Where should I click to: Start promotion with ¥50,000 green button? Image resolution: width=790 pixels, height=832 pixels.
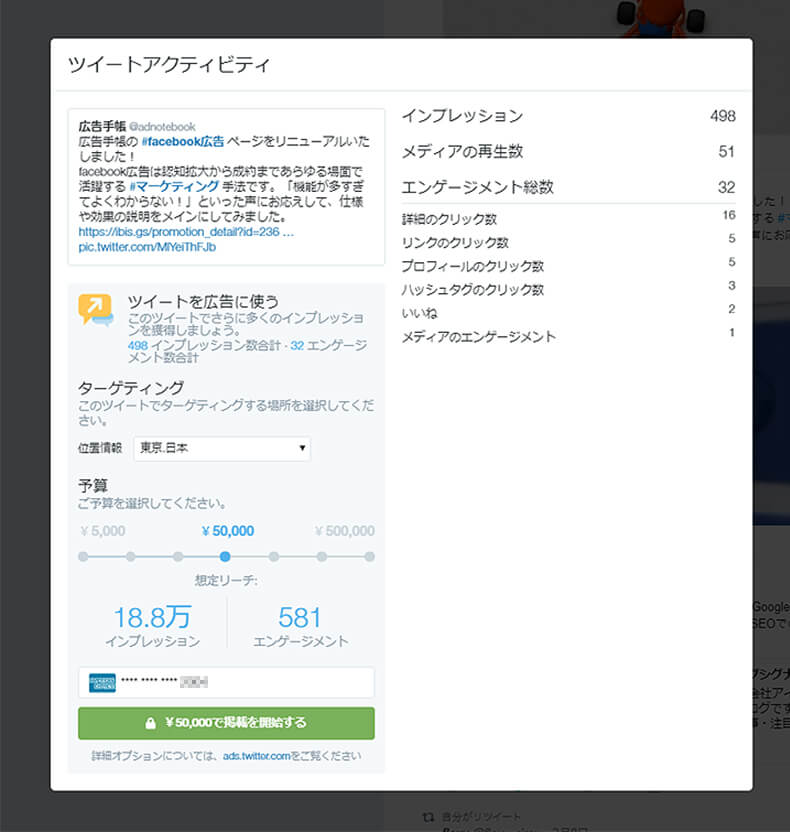(226, 723)
